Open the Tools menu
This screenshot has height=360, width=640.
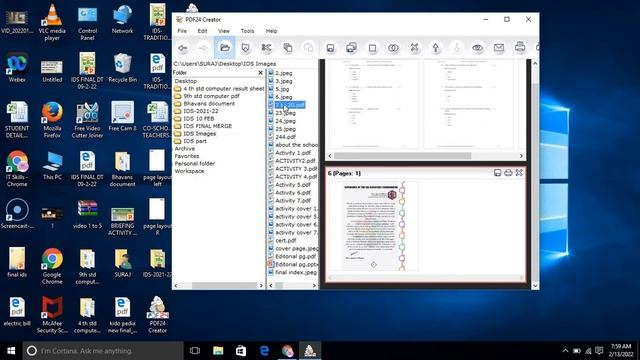247,31
